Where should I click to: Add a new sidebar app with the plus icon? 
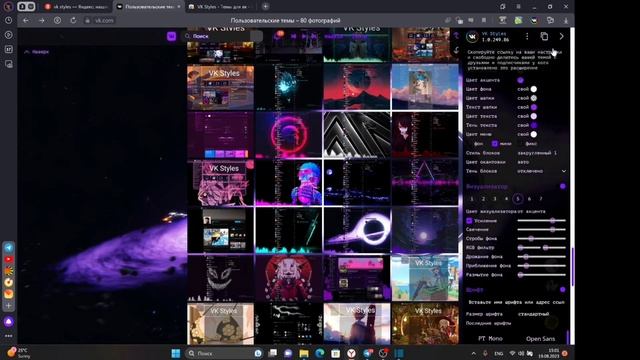pos(9,305)
